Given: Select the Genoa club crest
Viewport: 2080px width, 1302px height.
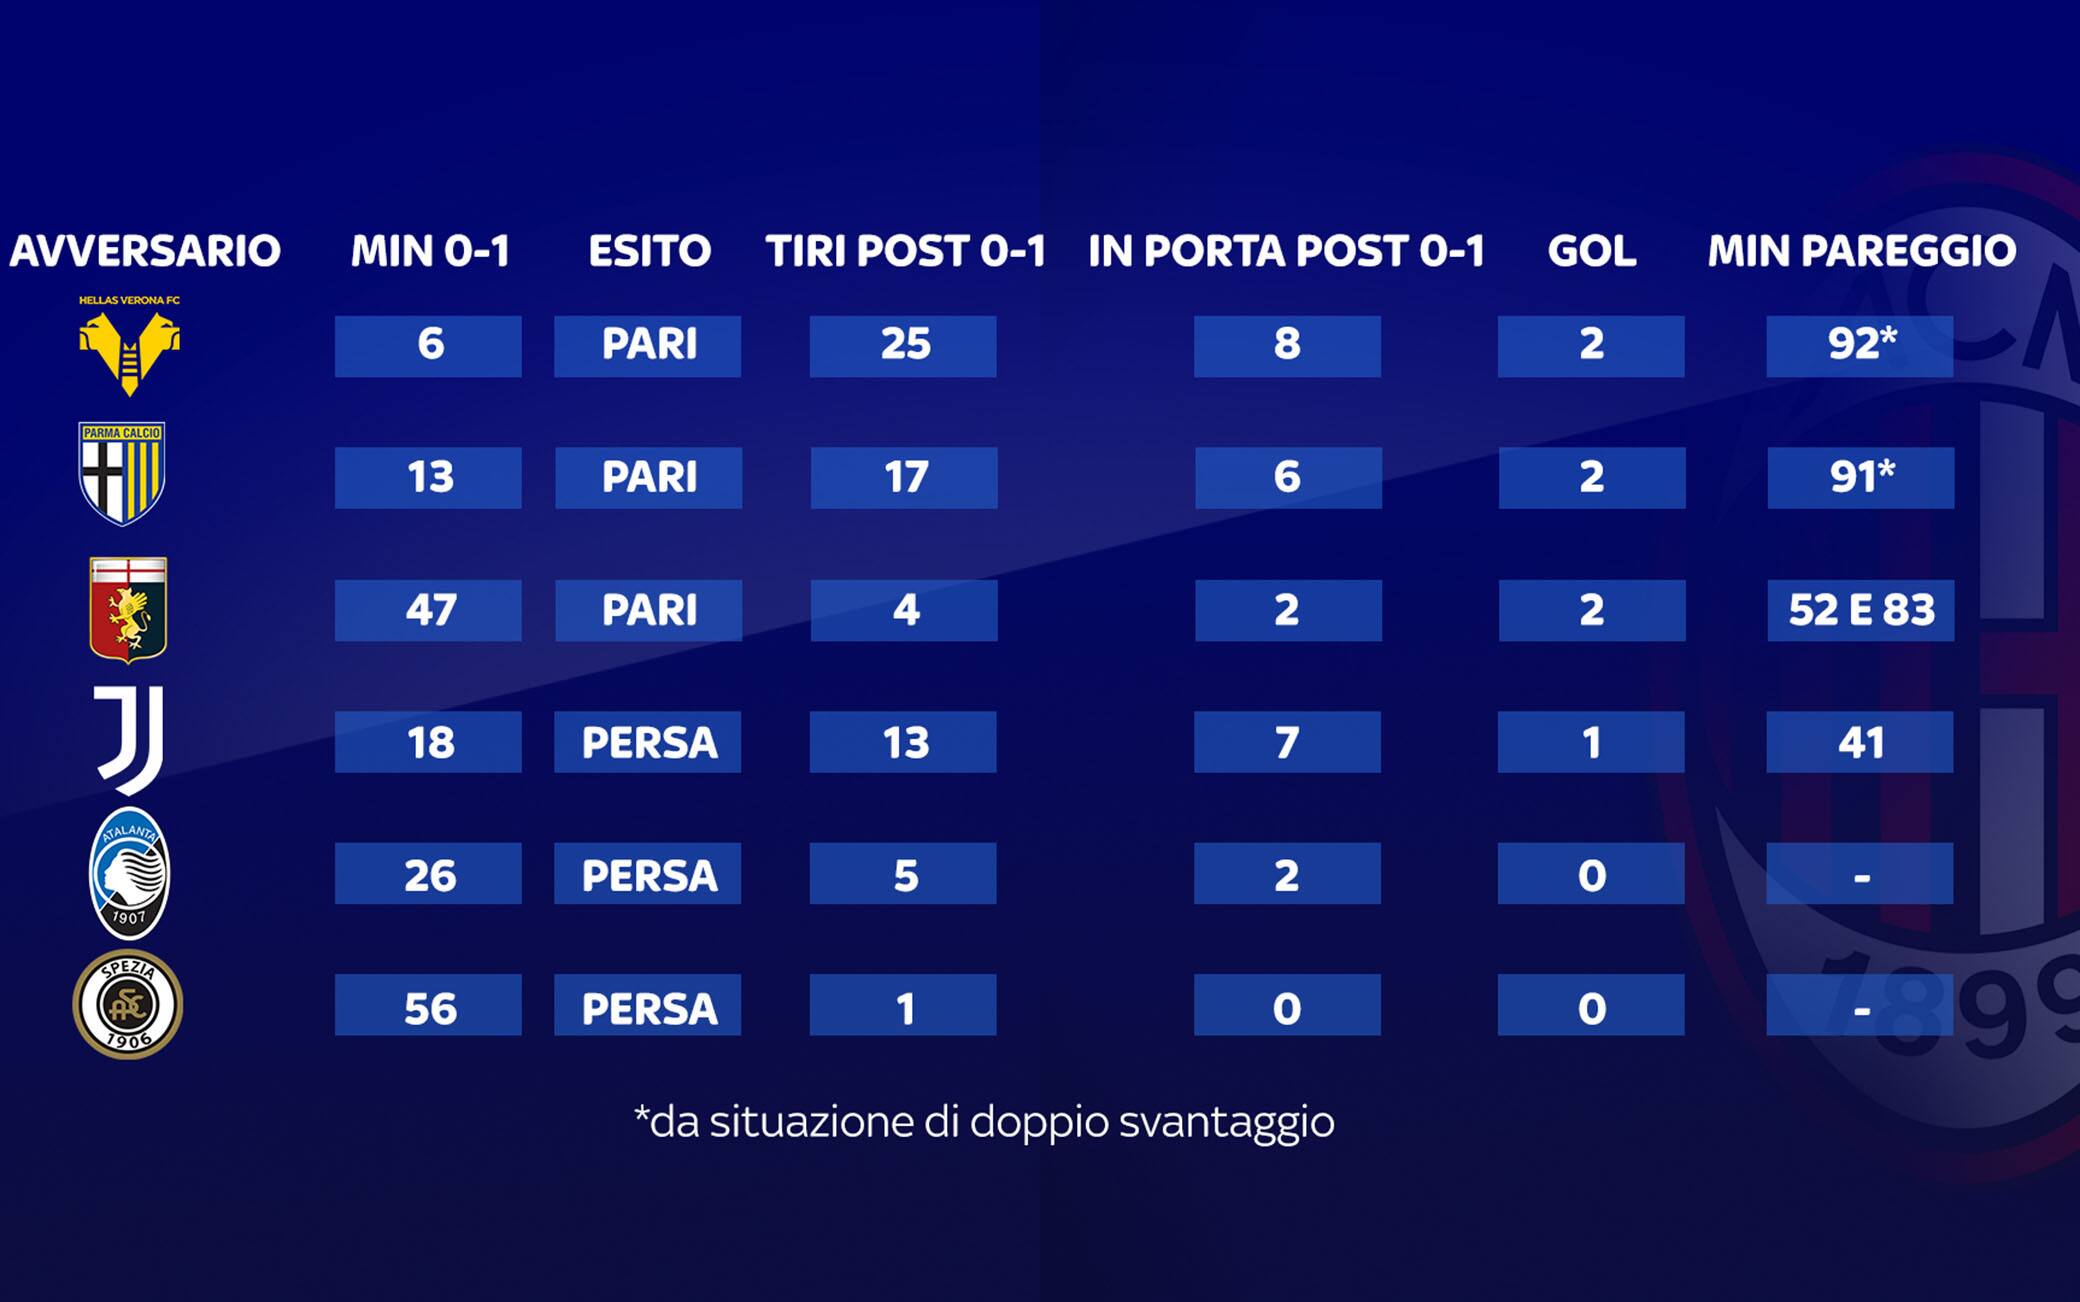Looking at the screenshot, I should point(128,609).
